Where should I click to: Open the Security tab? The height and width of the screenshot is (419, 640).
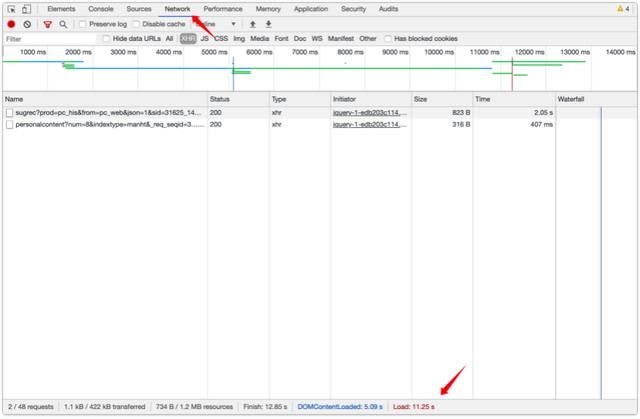coord(353,9)
